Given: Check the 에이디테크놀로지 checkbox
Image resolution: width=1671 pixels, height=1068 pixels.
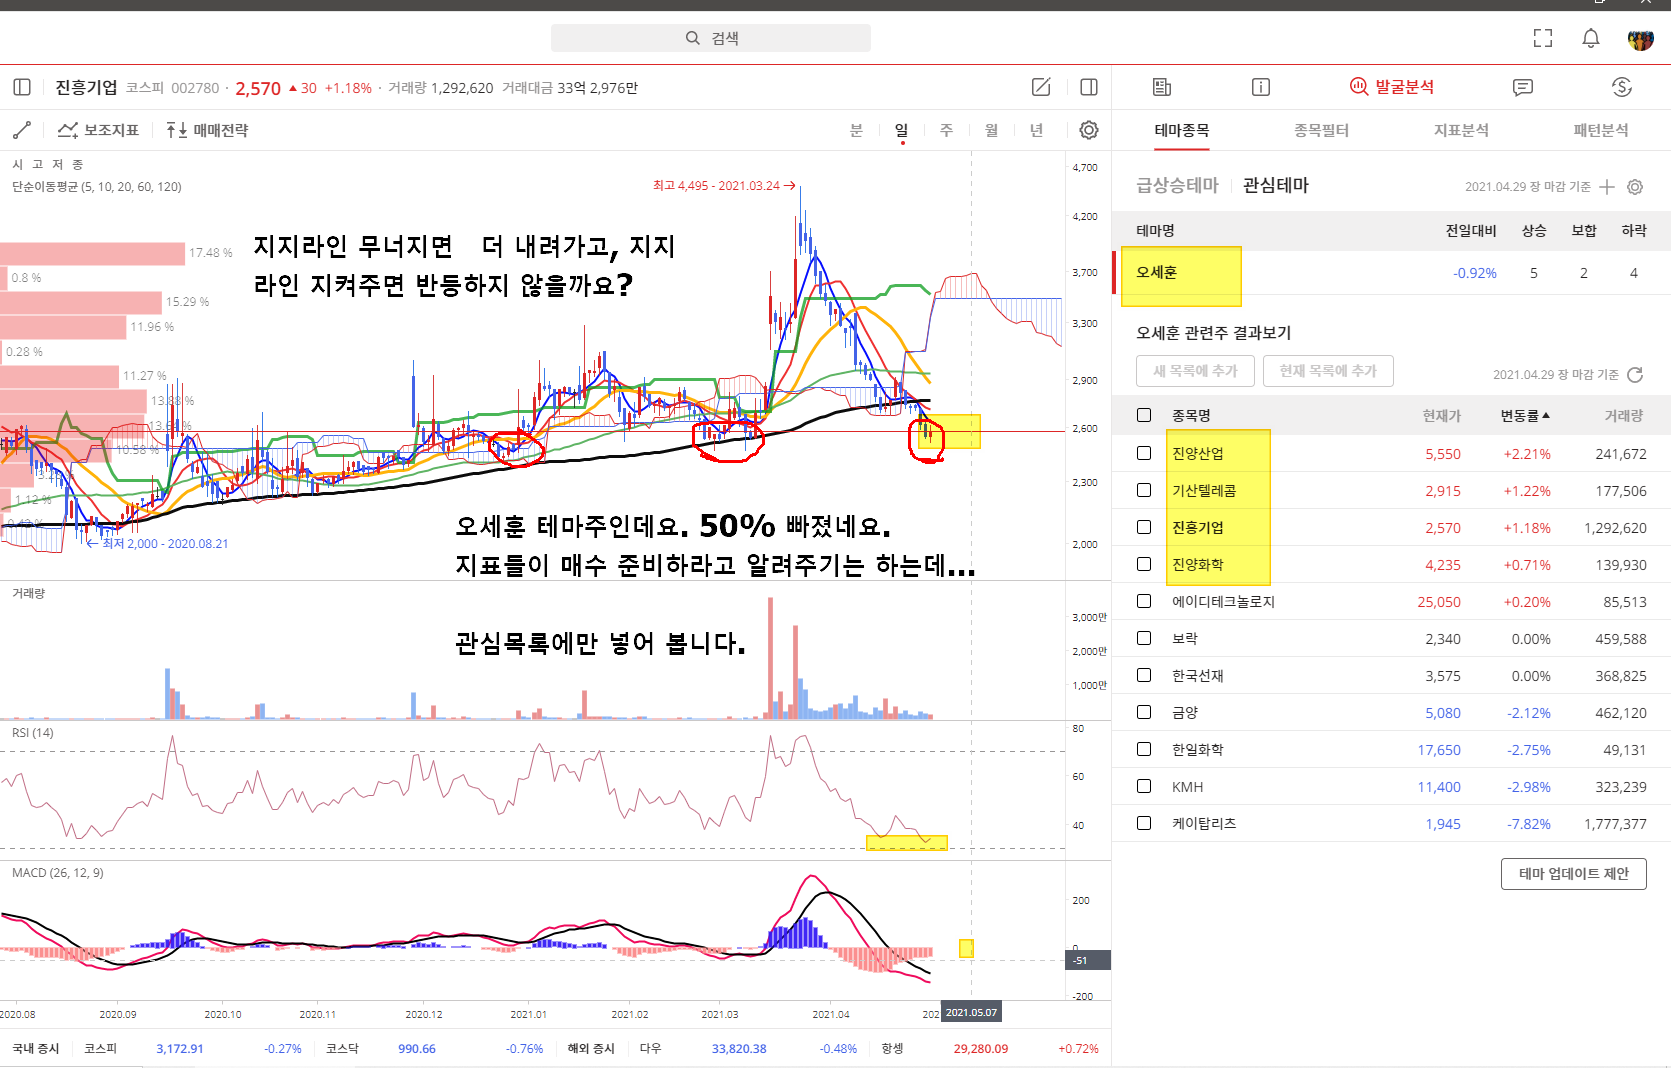Looking at the screenshot, I should [x=1144, y=601].
